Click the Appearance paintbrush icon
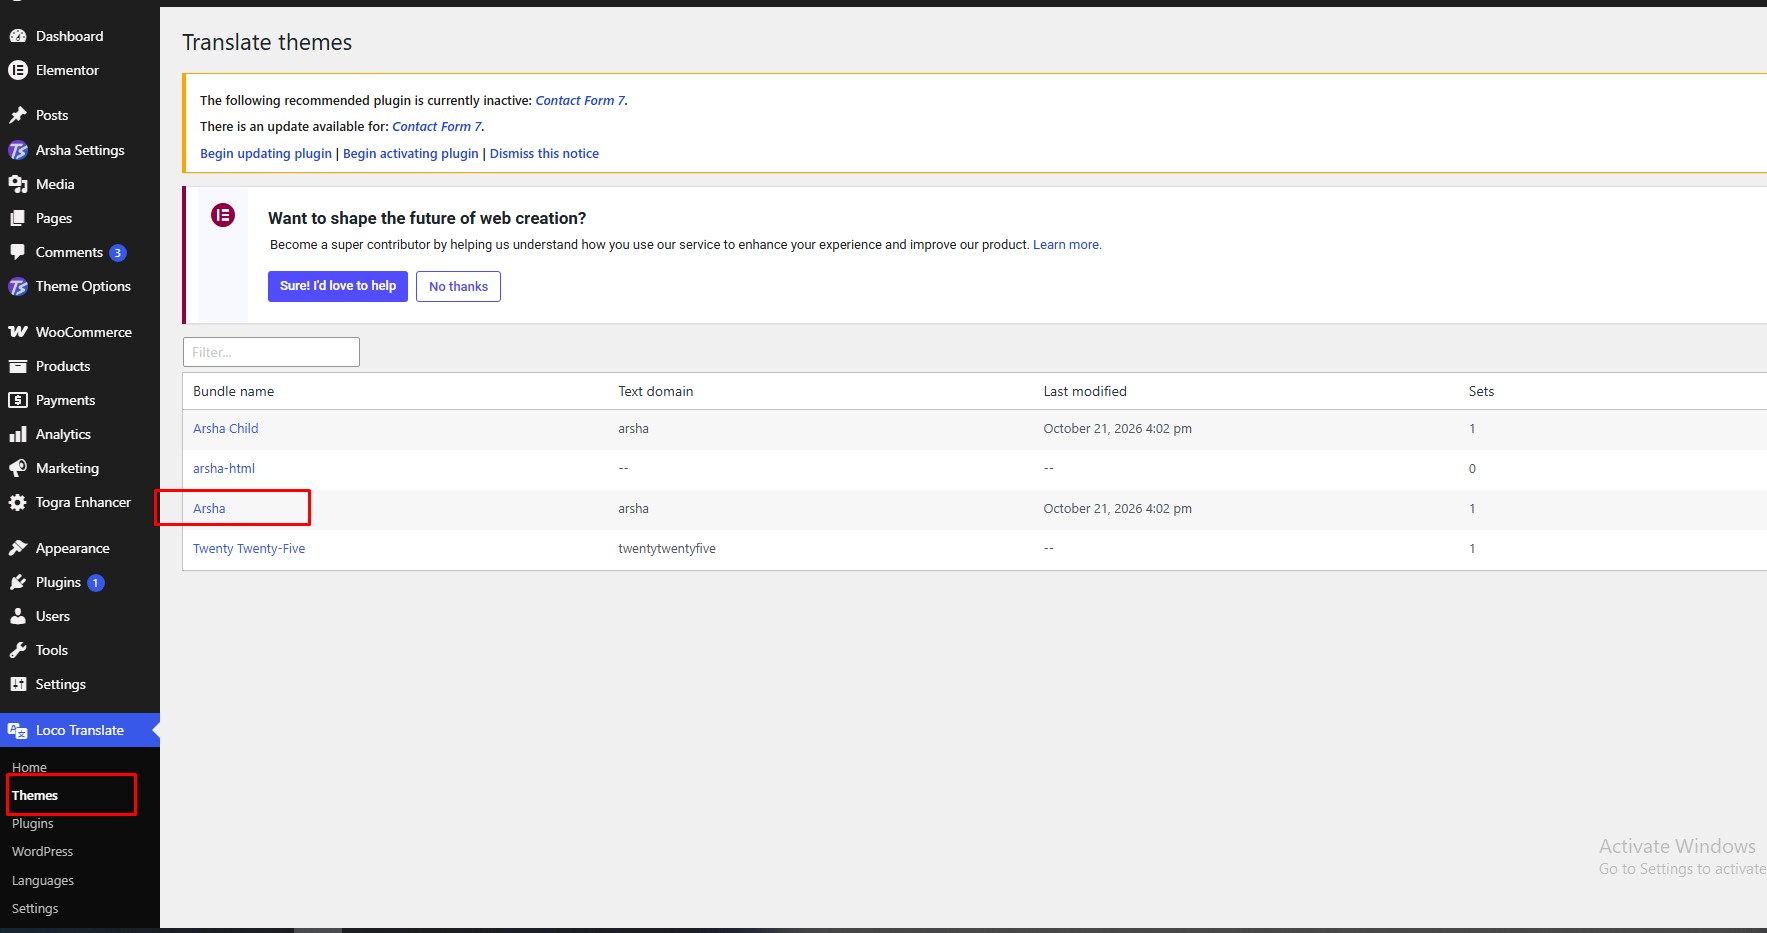The width and height of the screenshot is (1767, 933). [x=17, y=548]
